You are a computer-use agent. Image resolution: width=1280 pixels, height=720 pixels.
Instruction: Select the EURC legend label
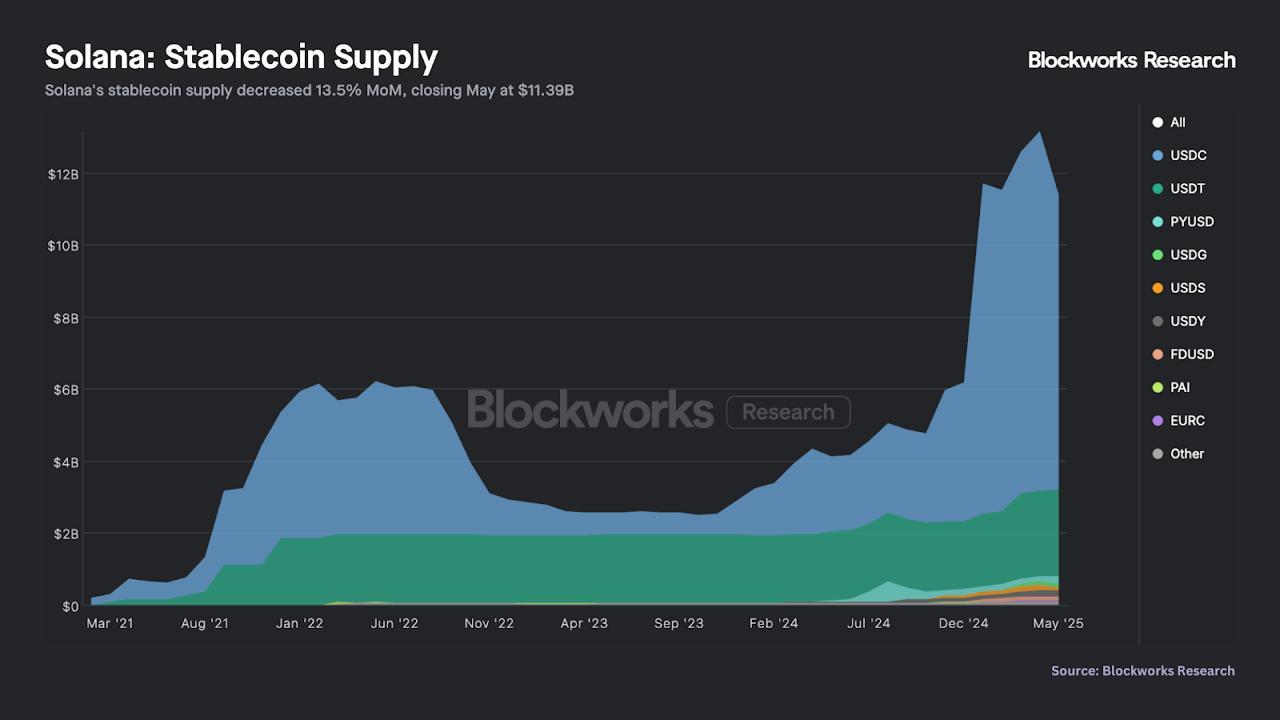coord(1187,420)
